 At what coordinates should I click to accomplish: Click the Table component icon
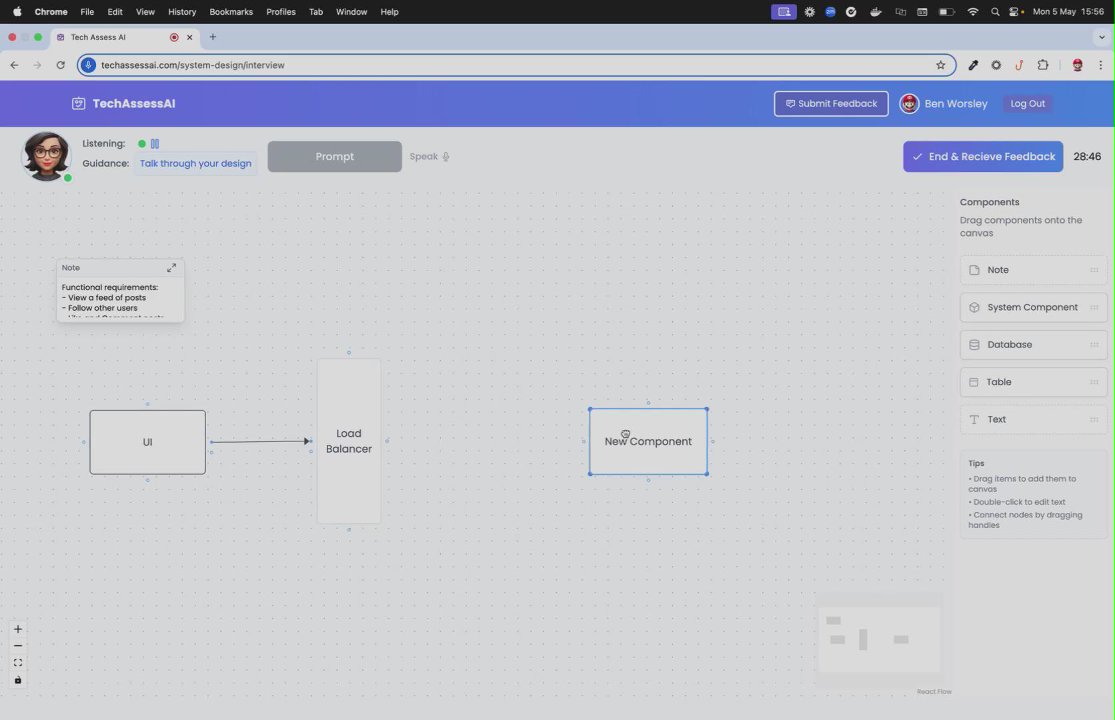[x=973, y=382]
